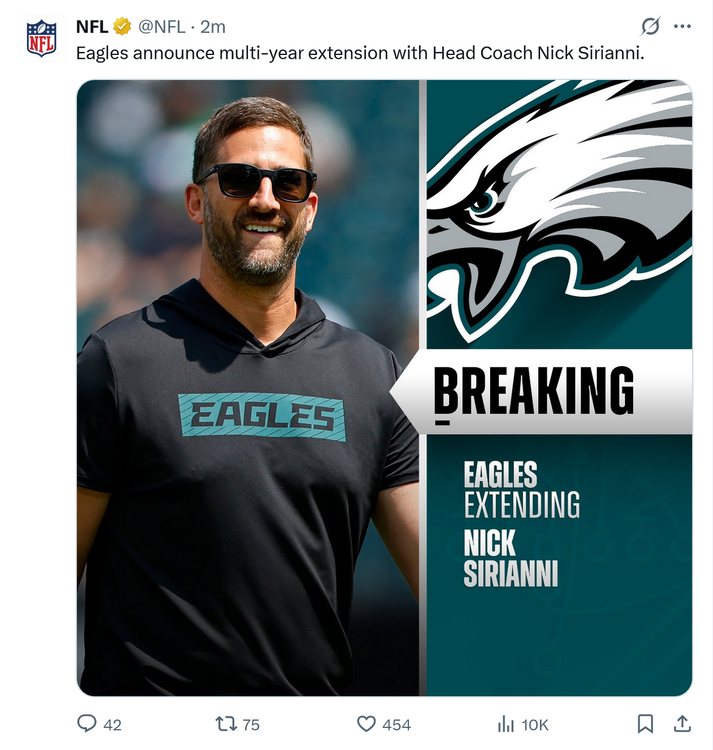The width and height of the screenshot is (713, 750).
Task: Click the reply speech bubble icon
Action: [x=87, y=723]
